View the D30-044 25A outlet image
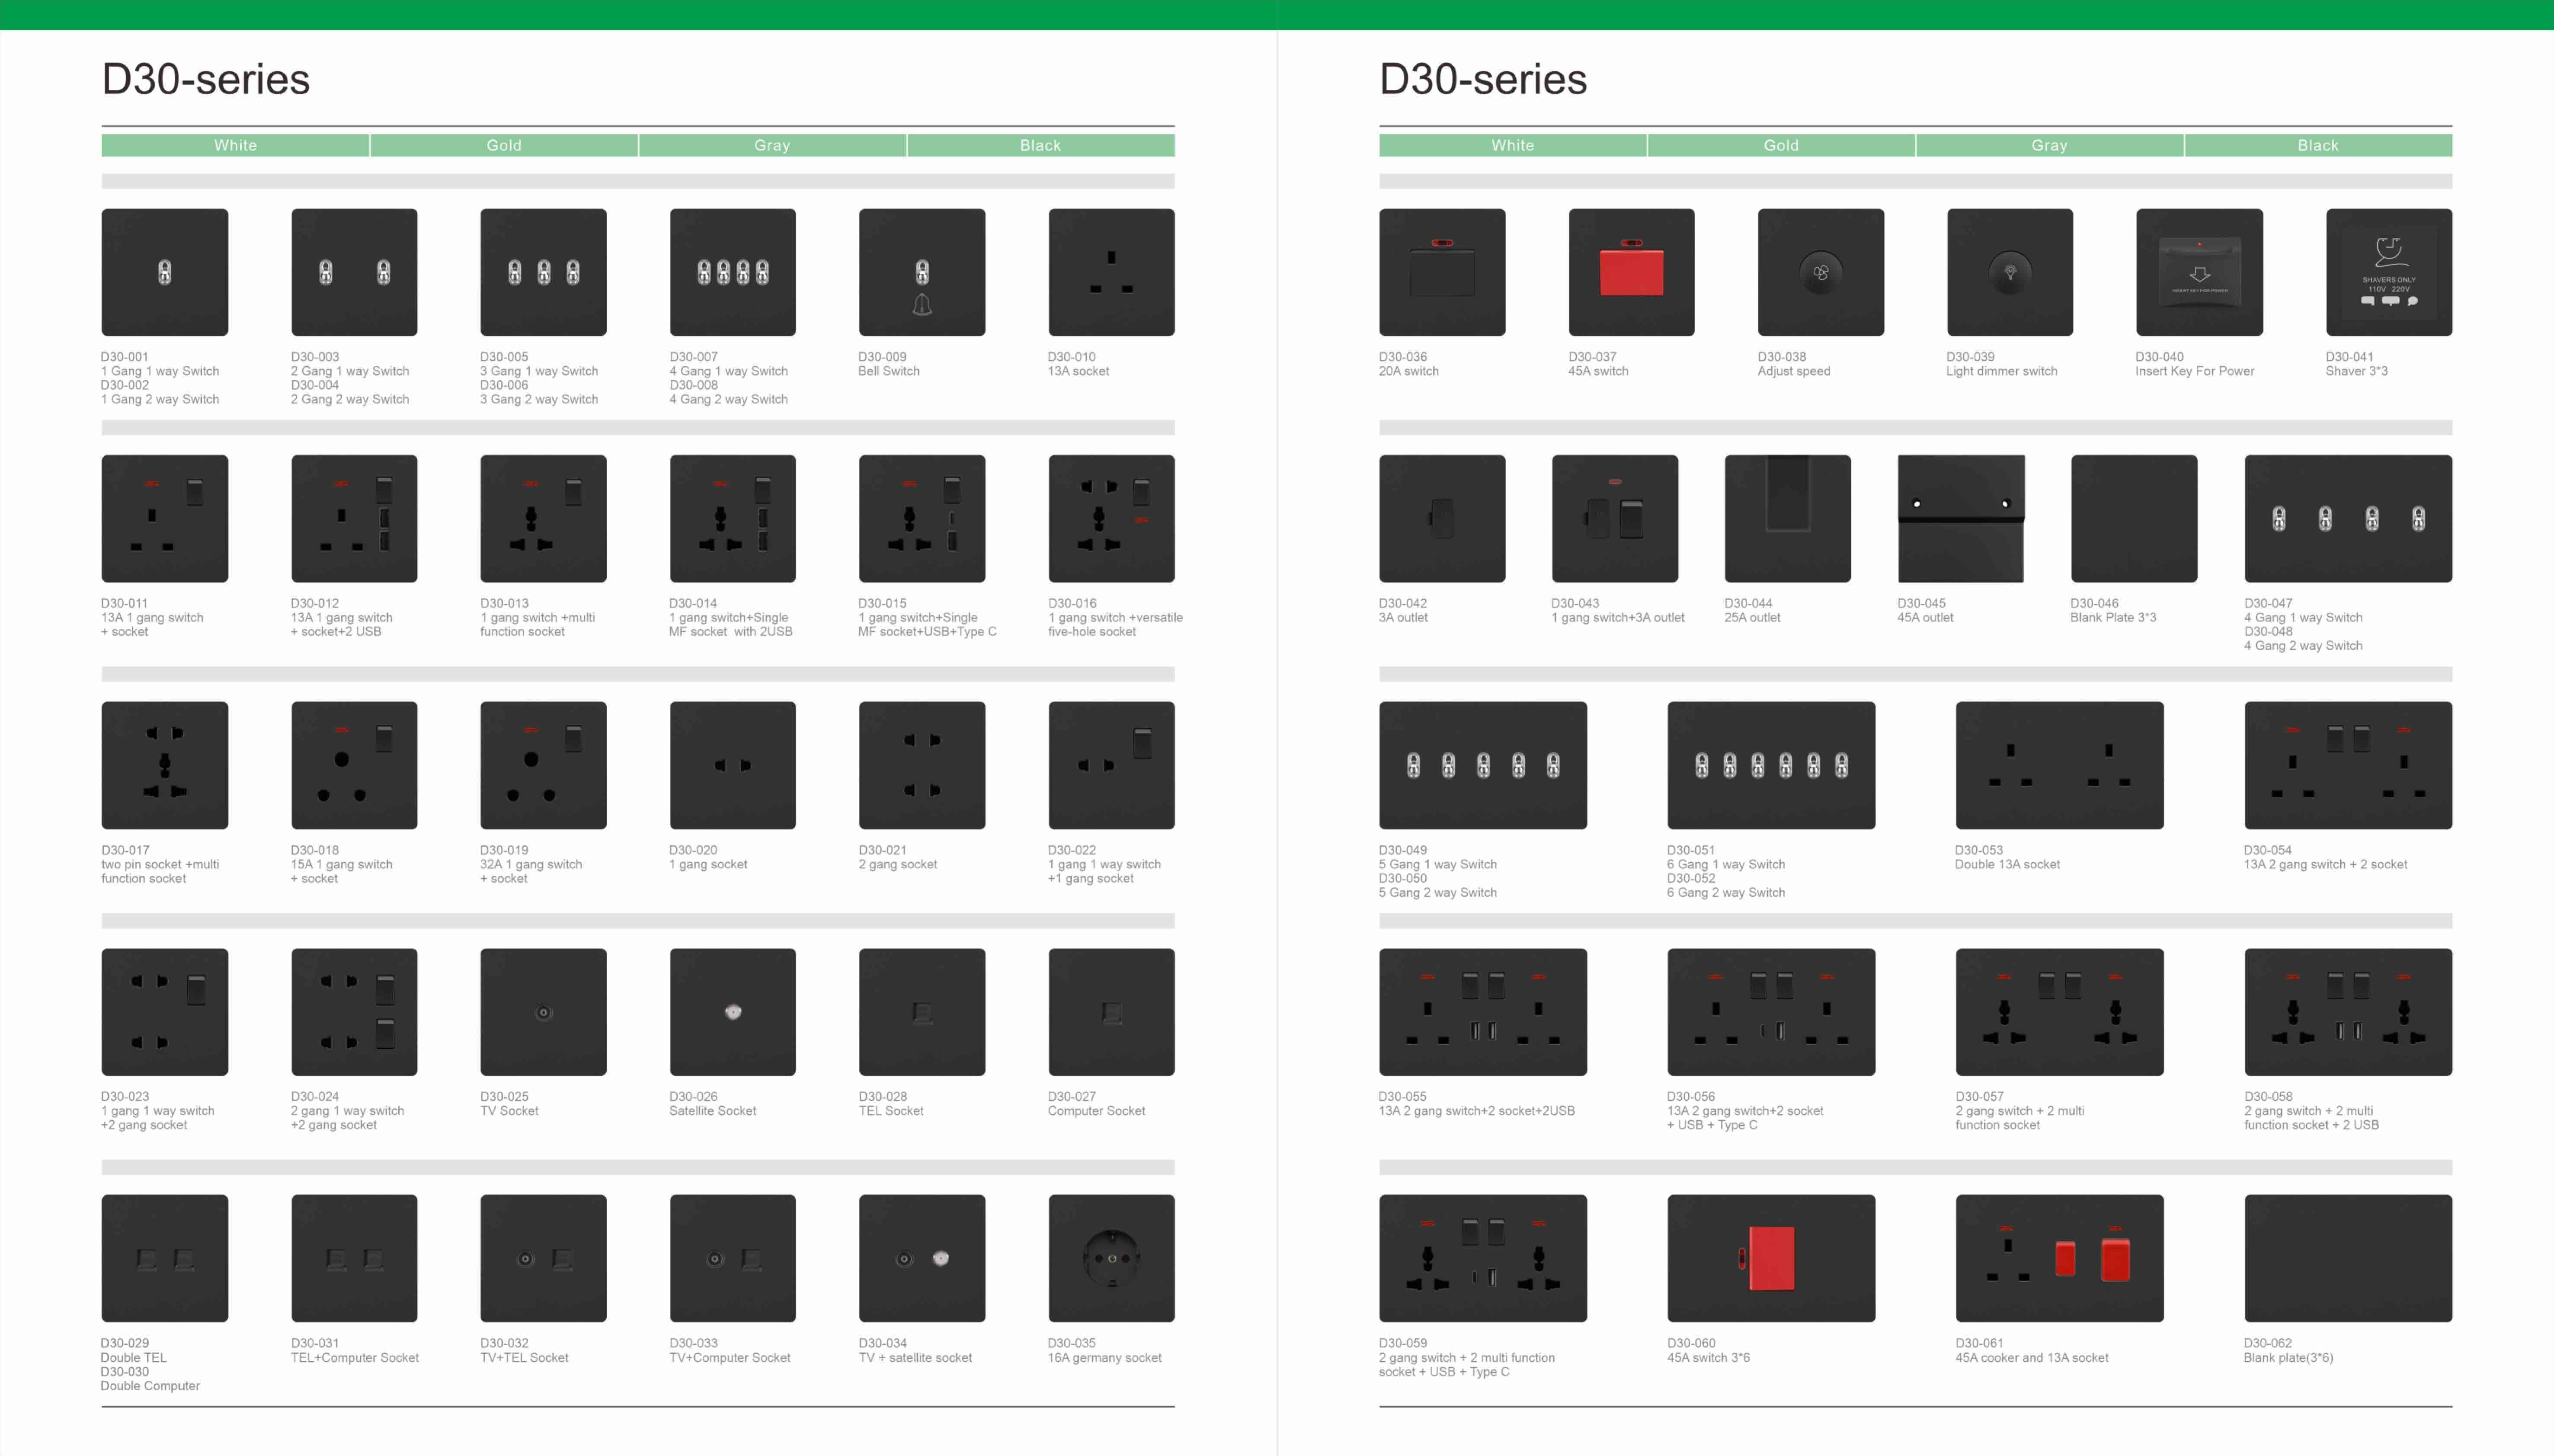This screenshot has height=1456, width=2554. click(1788, 518)
